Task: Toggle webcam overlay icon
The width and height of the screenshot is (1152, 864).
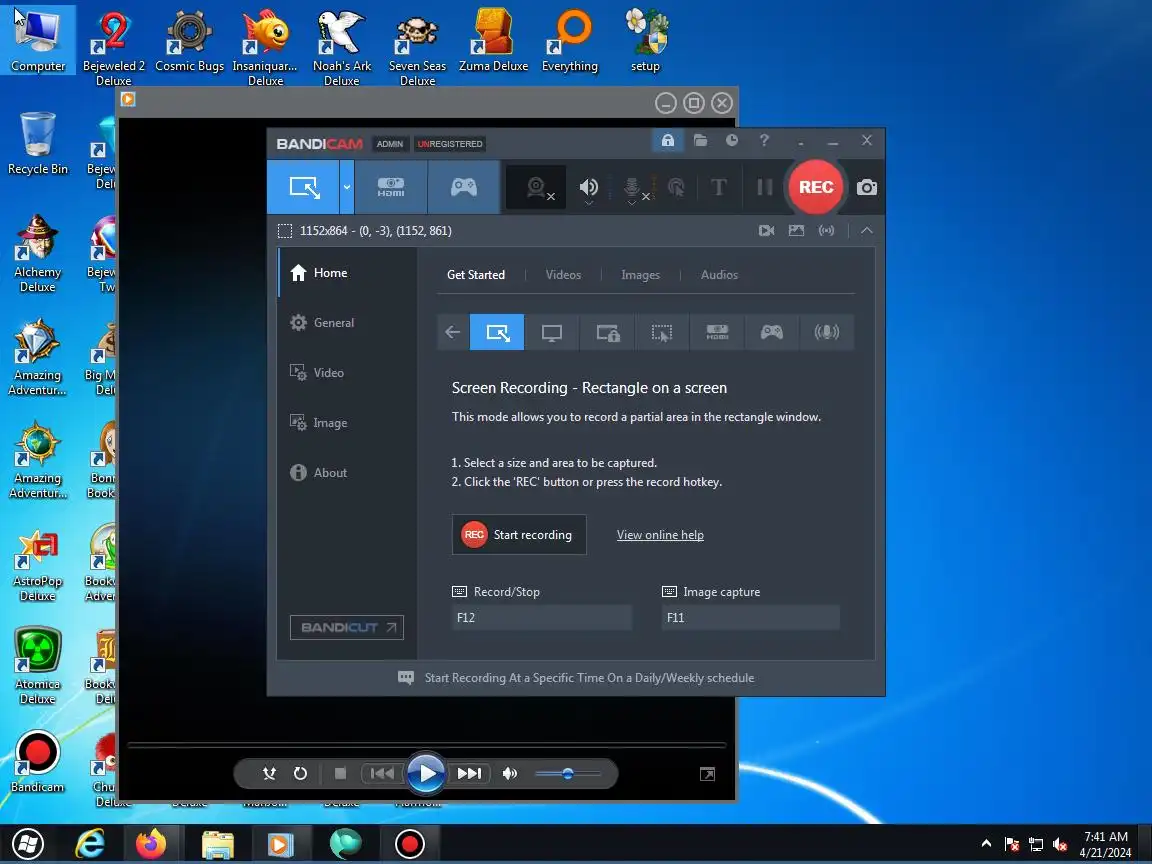Action: point(536,188)
